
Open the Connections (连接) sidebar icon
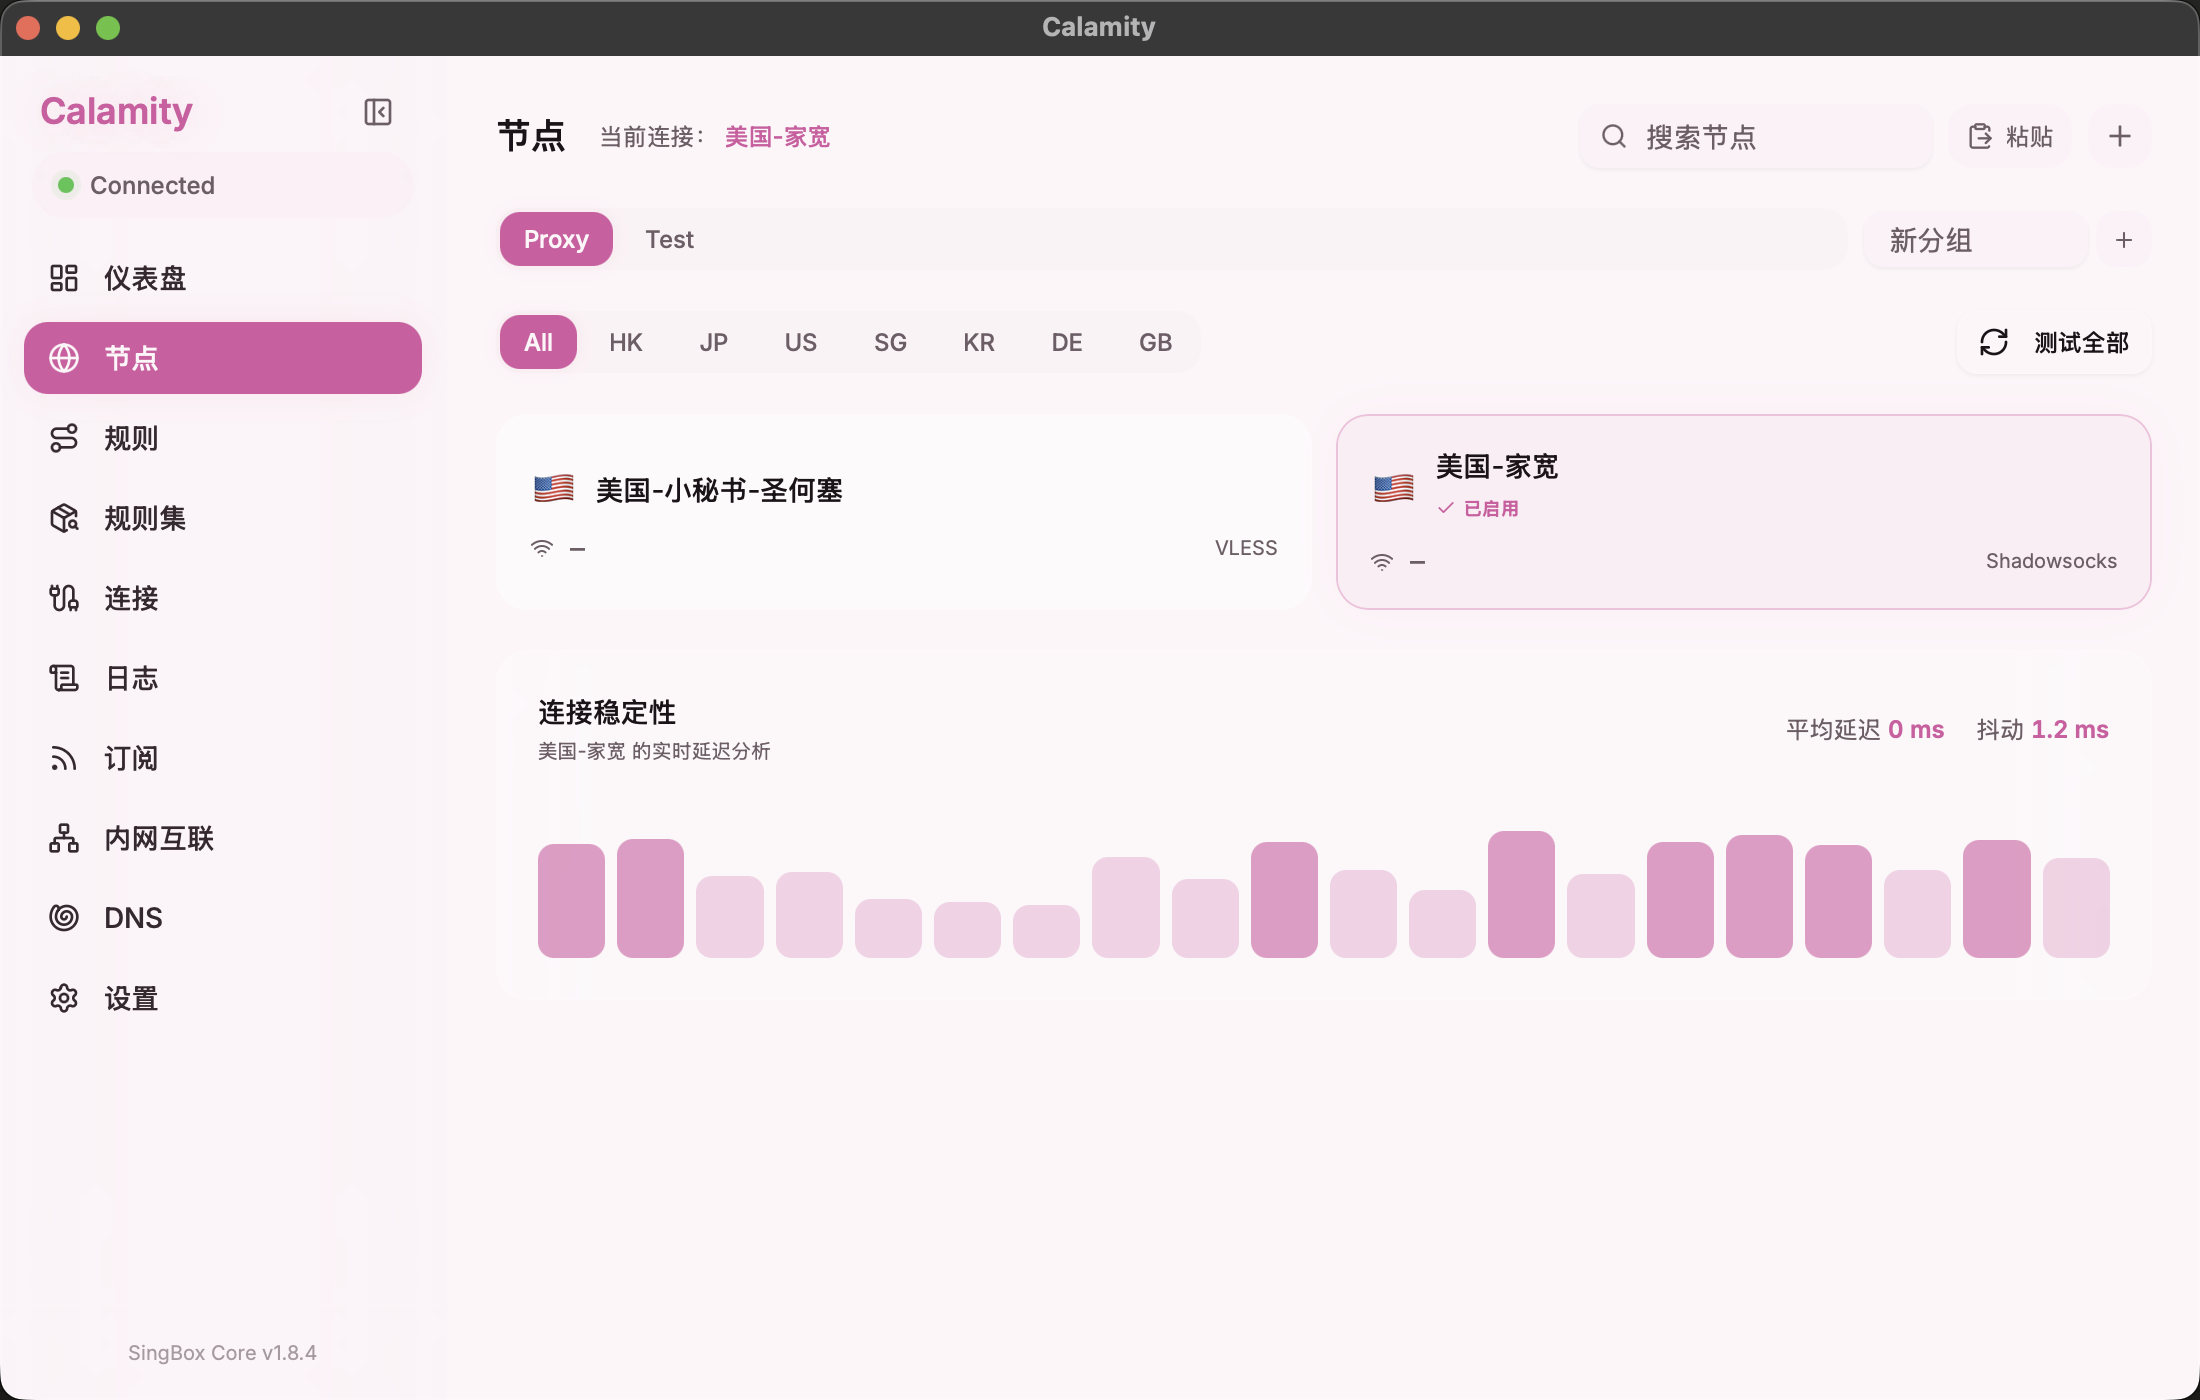click(64, 598)
